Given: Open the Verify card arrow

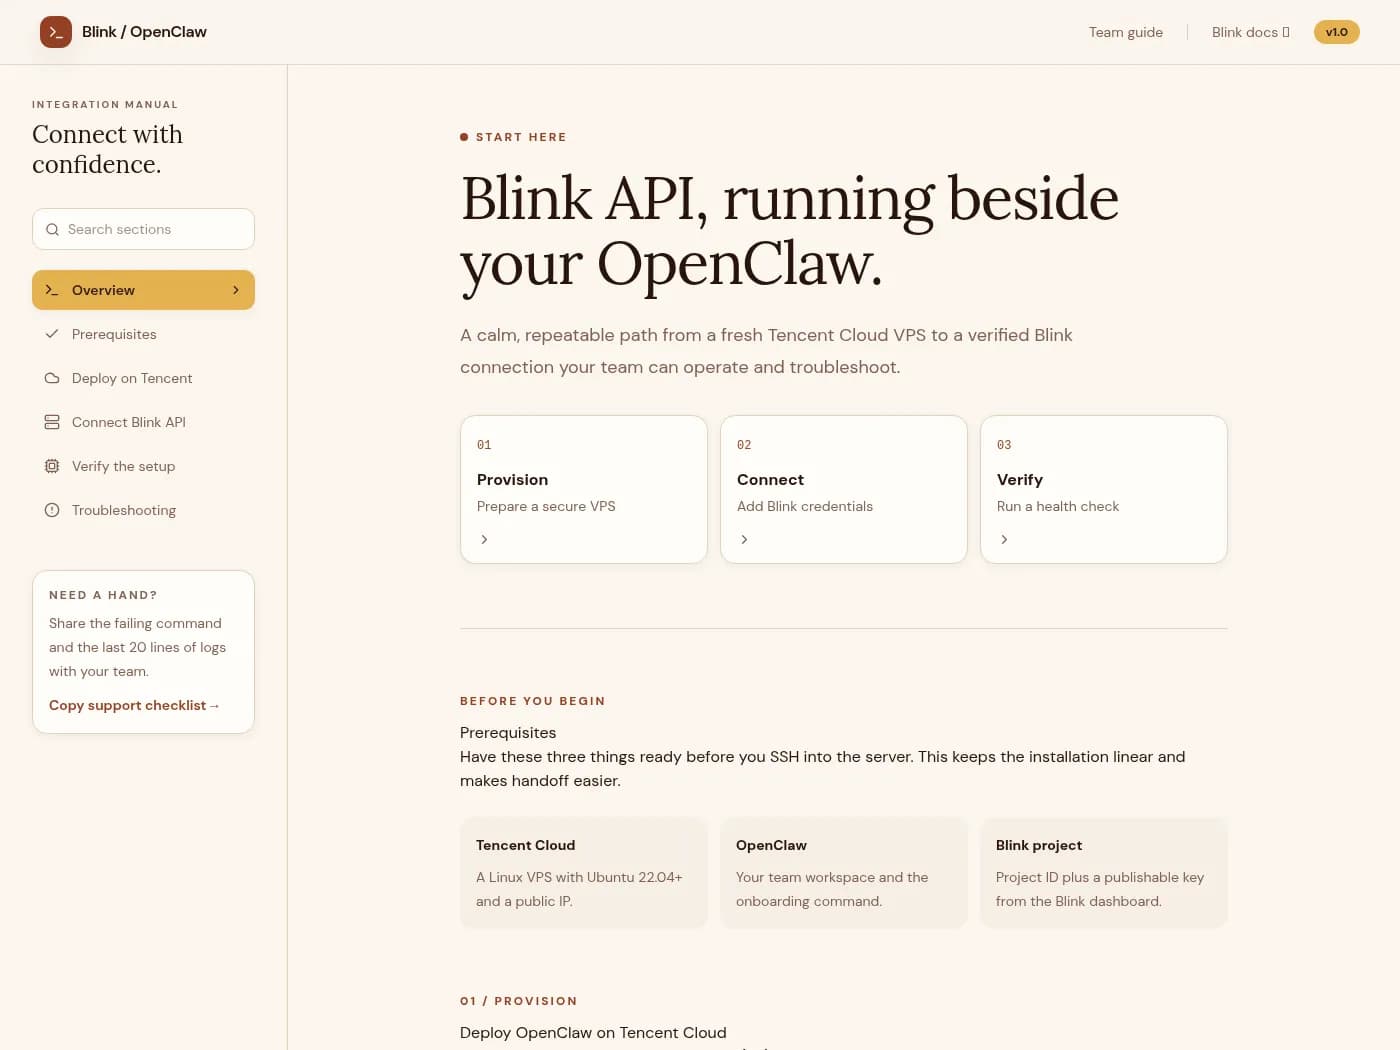Looking at the screenshot, I should coord(1004,539).
